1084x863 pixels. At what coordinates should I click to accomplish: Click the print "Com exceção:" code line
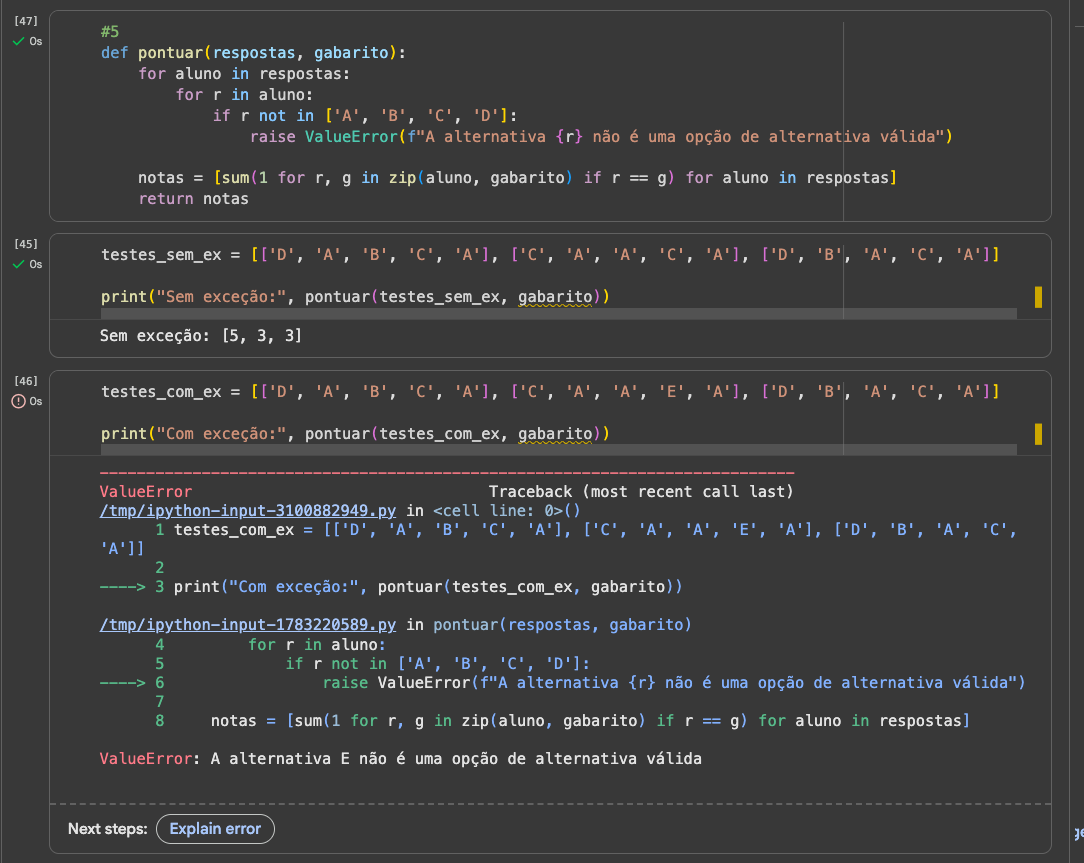pyautogui.click(x=355, y=434)
